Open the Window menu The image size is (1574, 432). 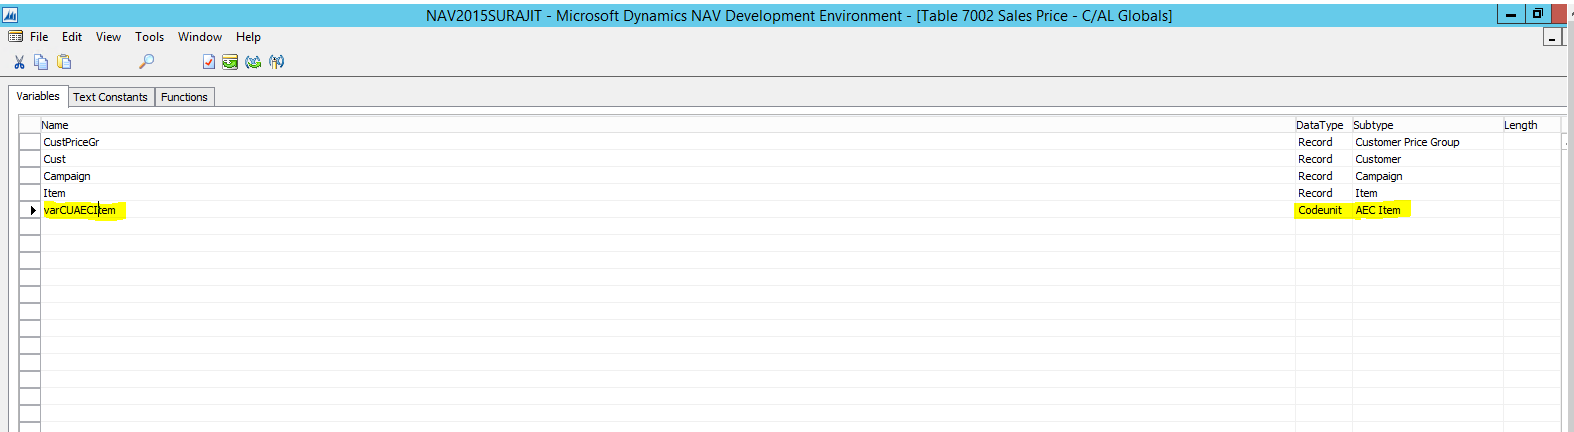(x=200, y=37)
